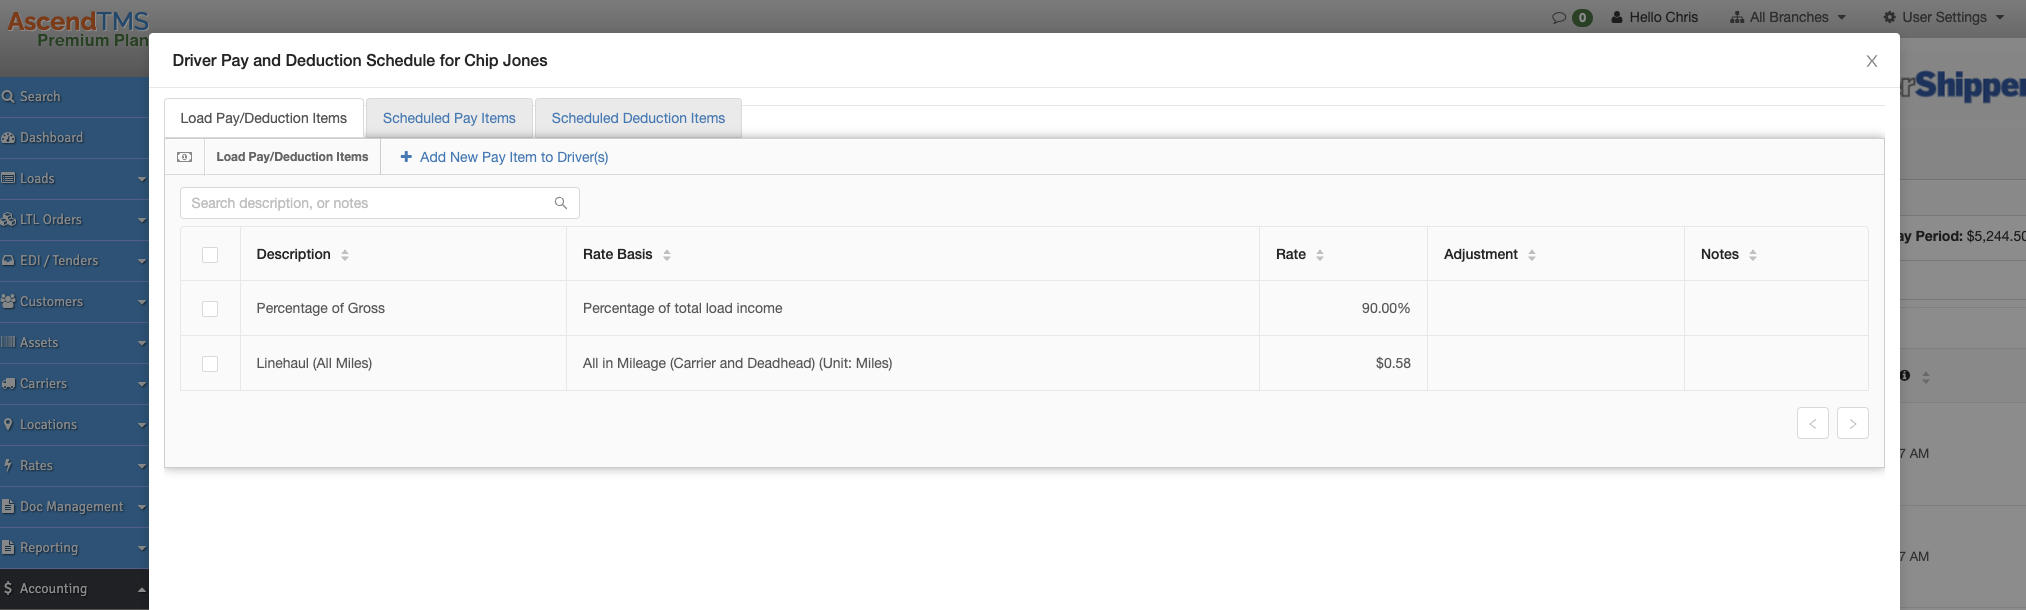This screenshot has height=610, width=2026.
Task: Open the User Settings dropdown caret
Action: click(2000, 18)
